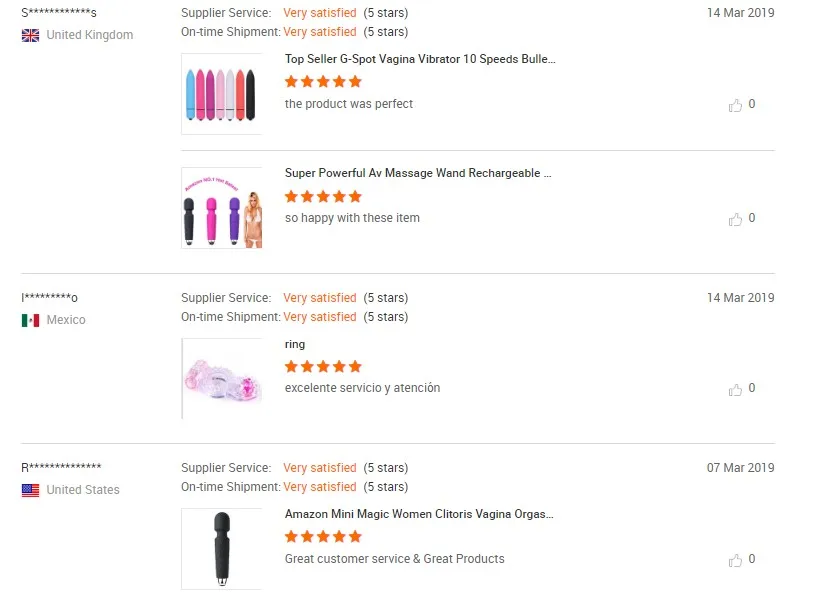Click thumbs-up on the Mexico reviewer's comment
Image resolution: width=826 pixels, height=607 pixels.
click(x=736, y=389)
